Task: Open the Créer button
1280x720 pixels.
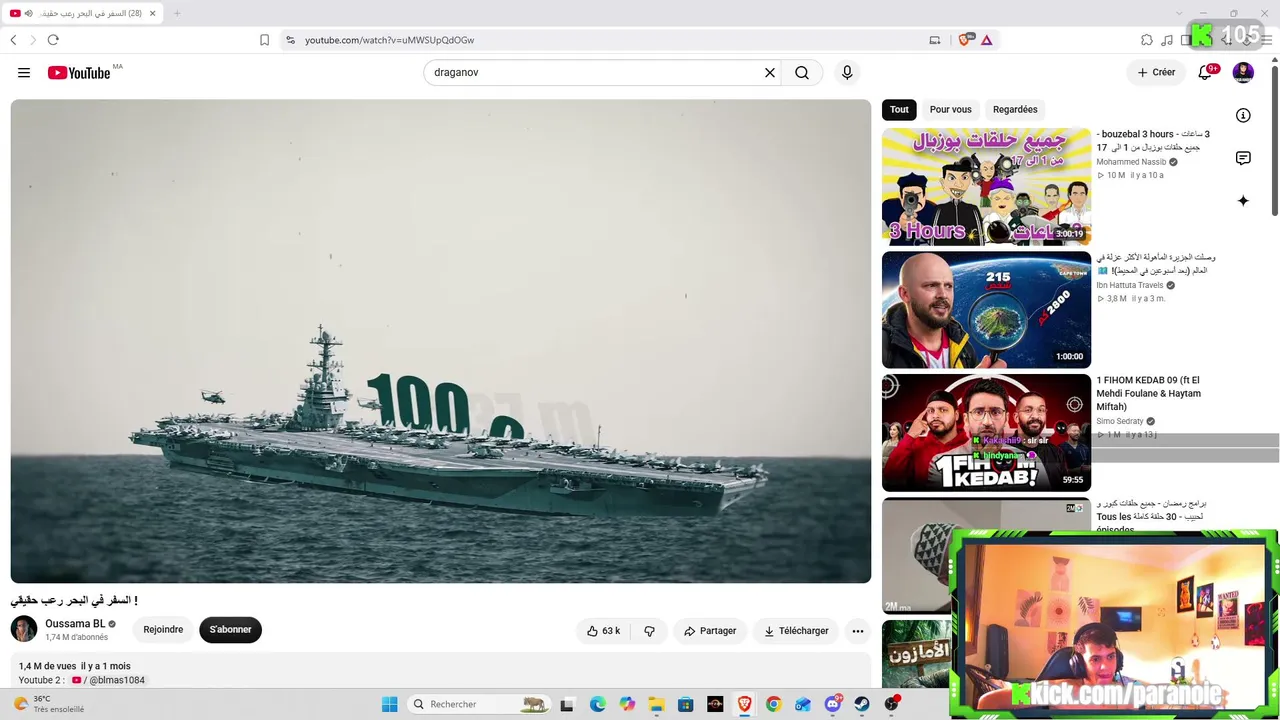Action: tap(1156, 73)
